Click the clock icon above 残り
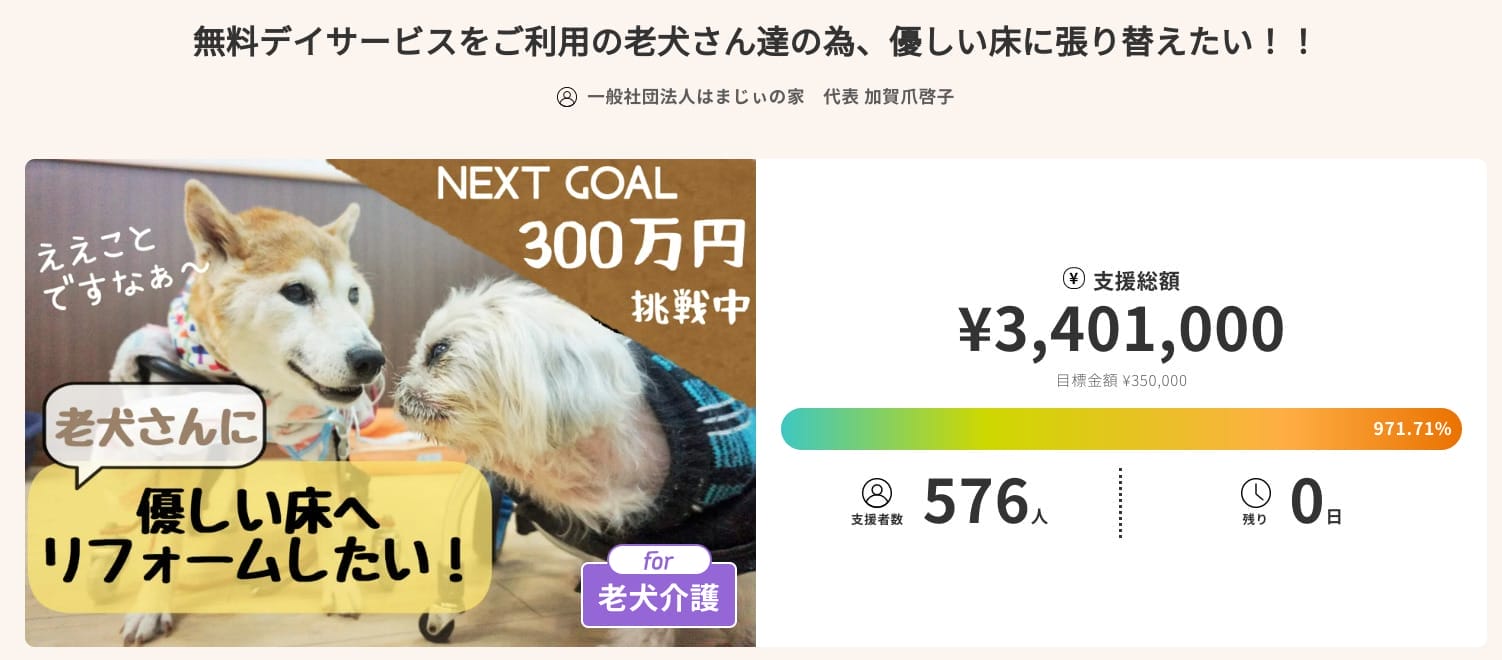Image resolution: width=1502 pixels, height=660 pixels. pyautogui.click(x=1255, y=493)
